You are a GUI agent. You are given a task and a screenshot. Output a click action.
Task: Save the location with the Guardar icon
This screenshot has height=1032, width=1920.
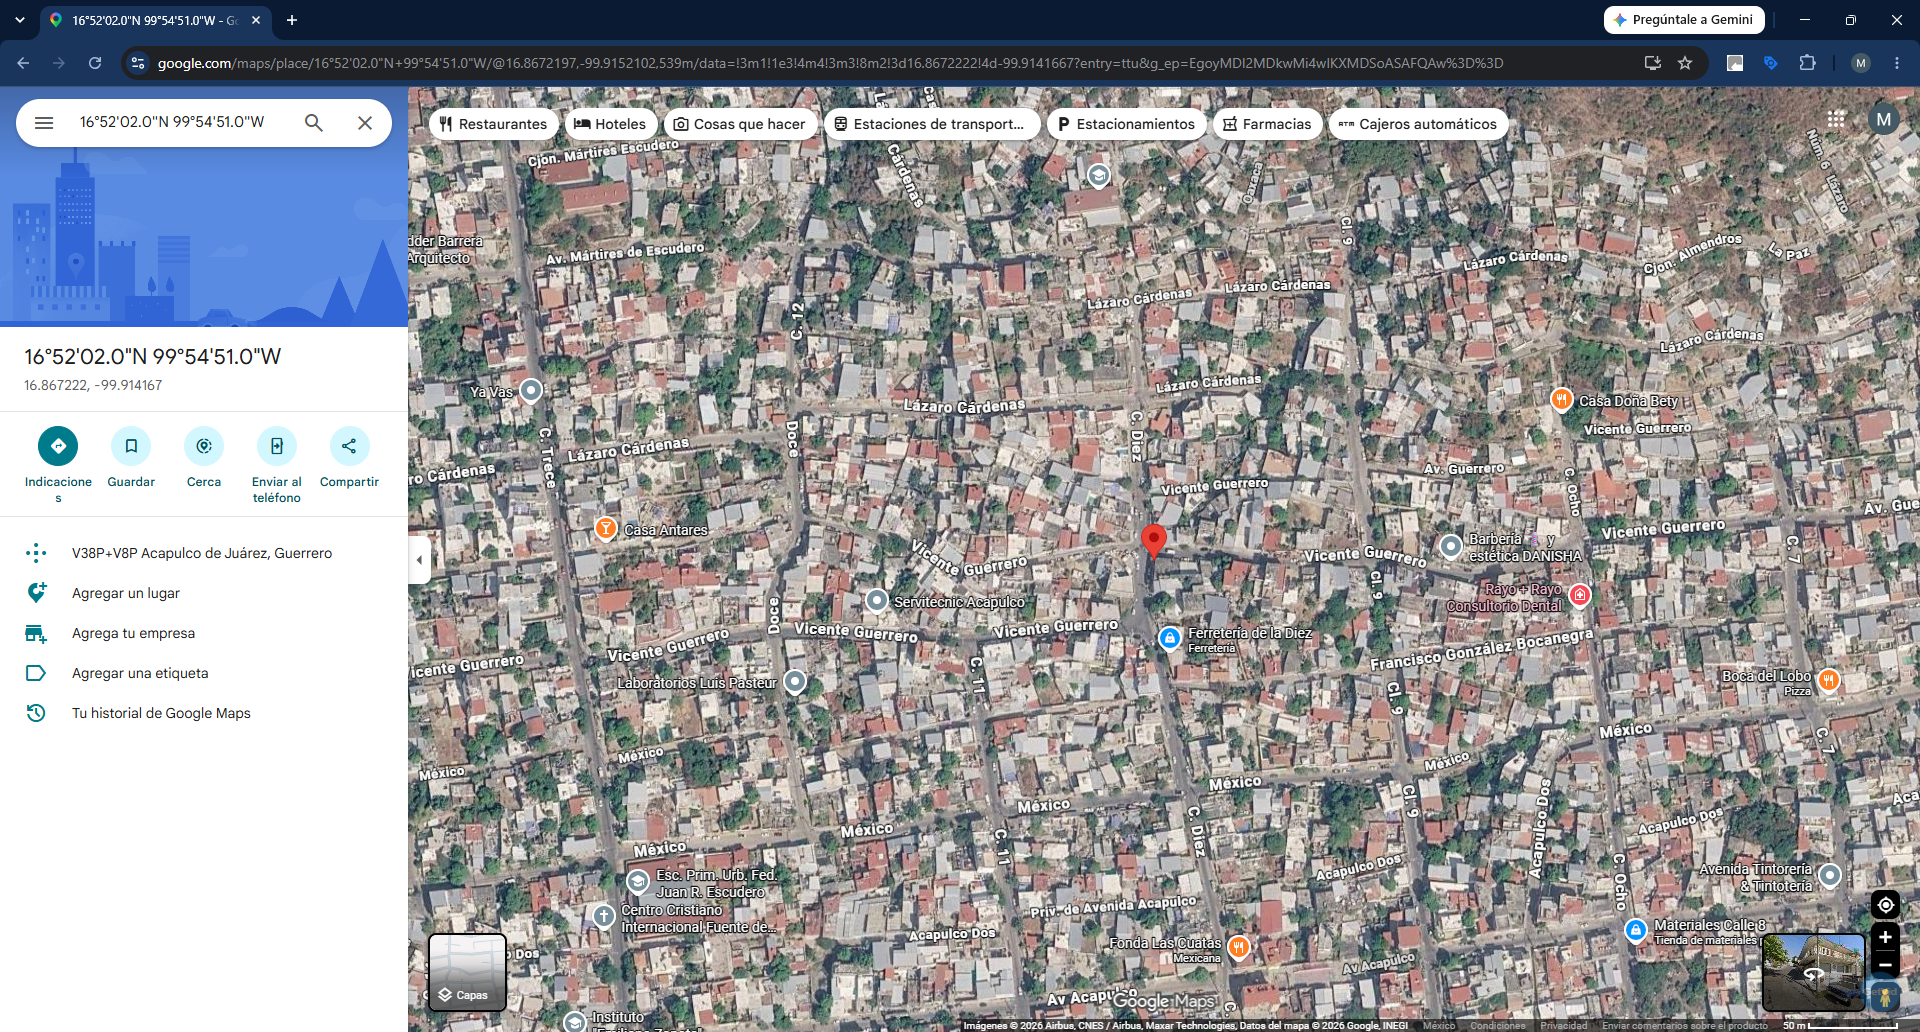131,446
